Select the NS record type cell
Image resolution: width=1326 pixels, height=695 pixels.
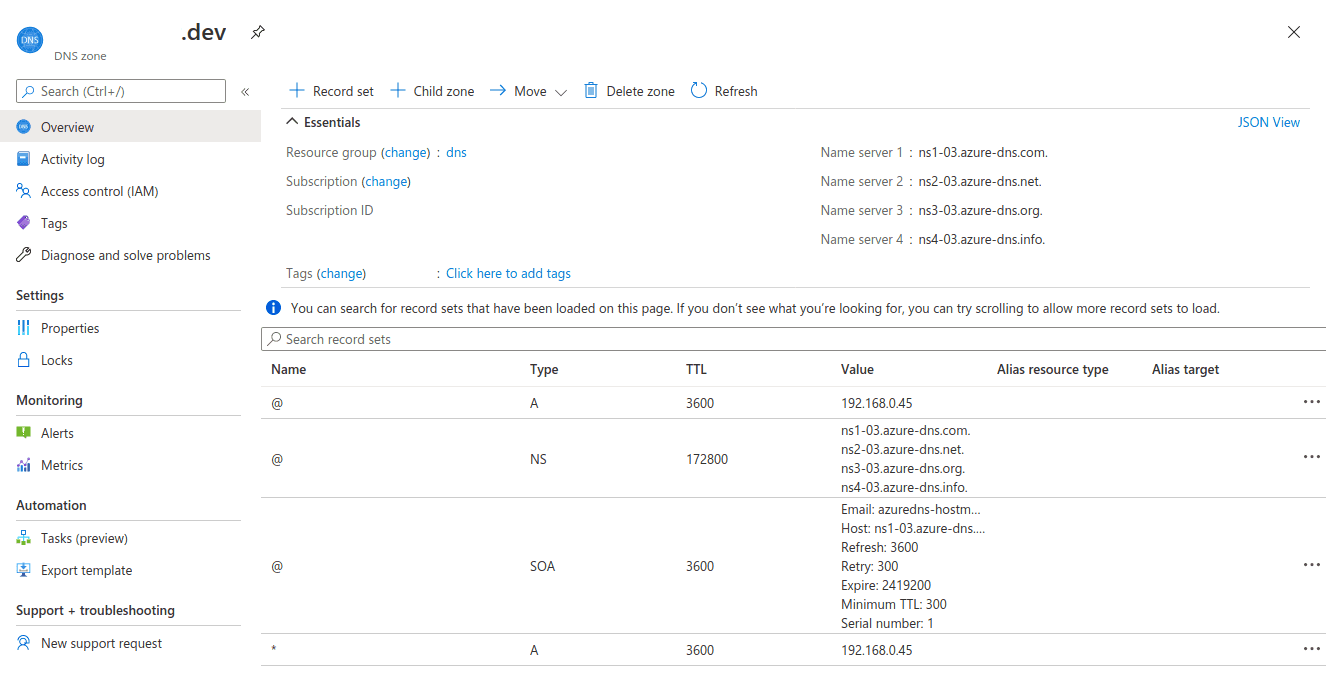coord(538,460)
